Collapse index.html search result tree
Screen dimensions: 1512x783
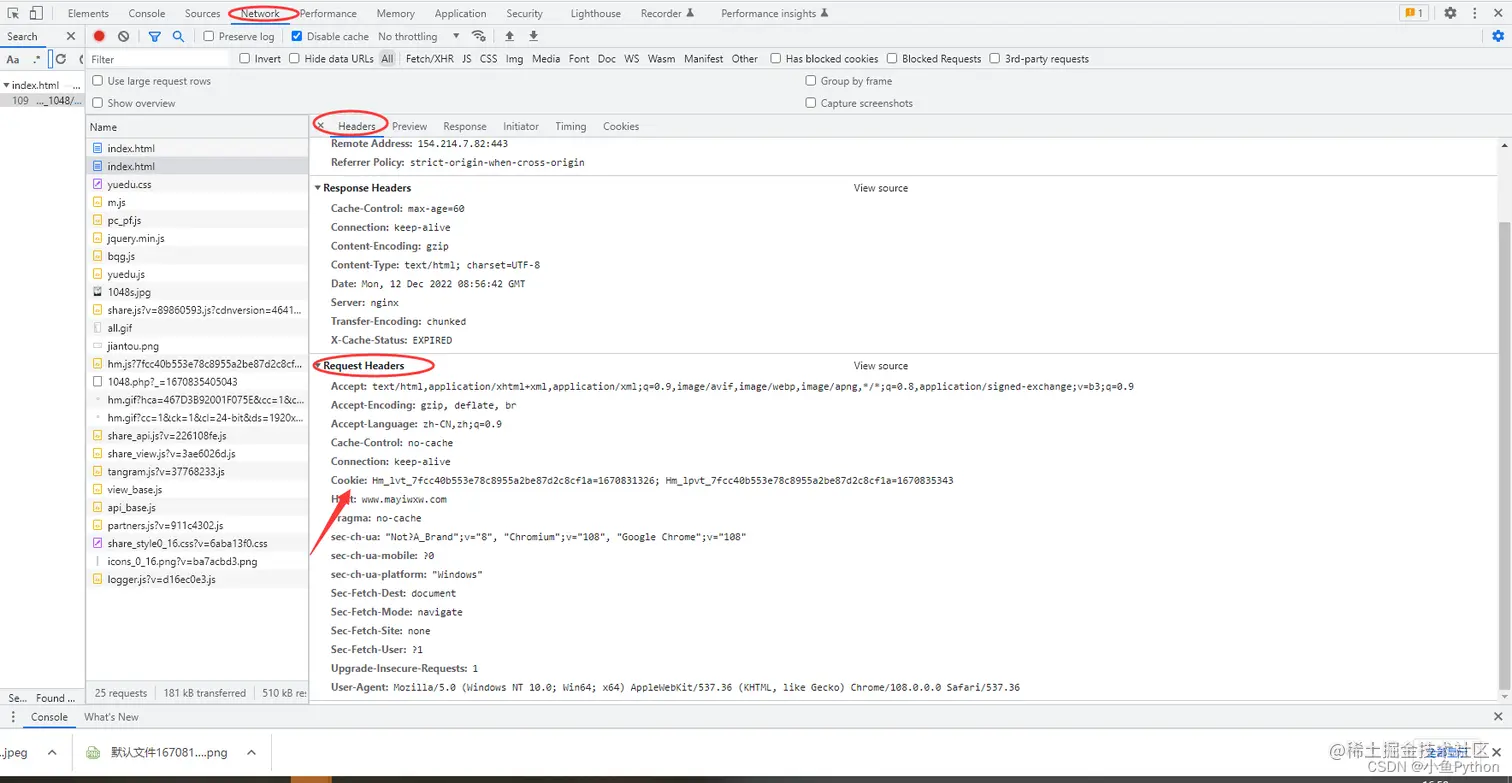click(6, 85)
